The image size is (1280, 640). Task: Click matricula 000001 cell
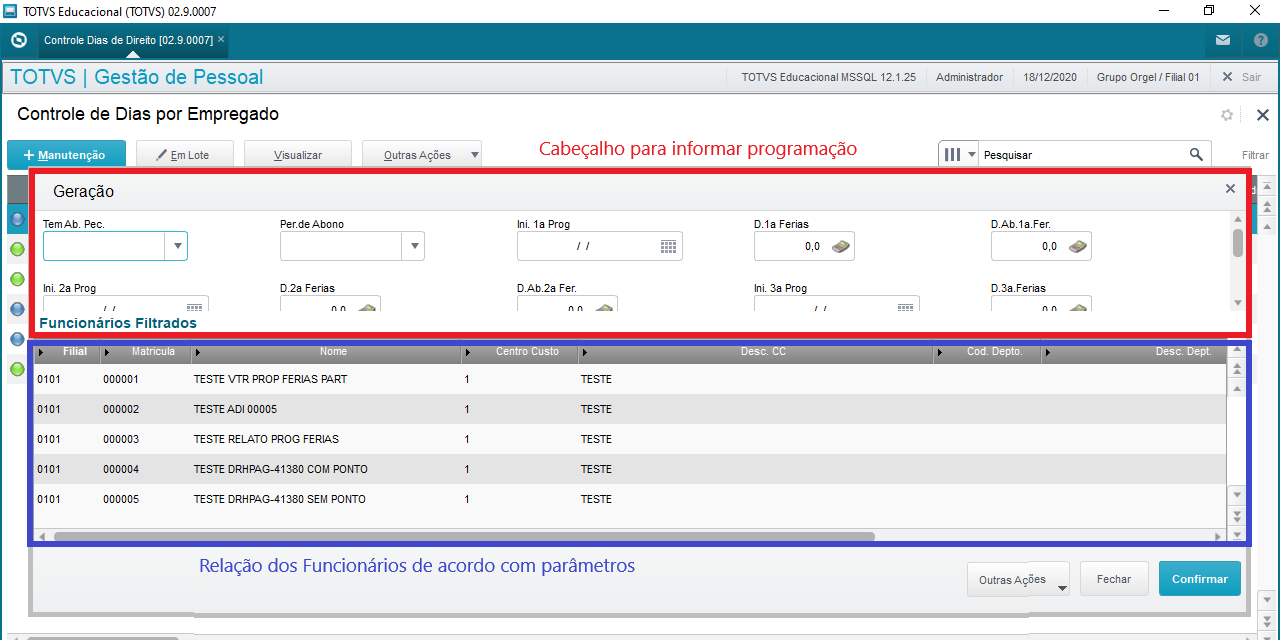121,380
